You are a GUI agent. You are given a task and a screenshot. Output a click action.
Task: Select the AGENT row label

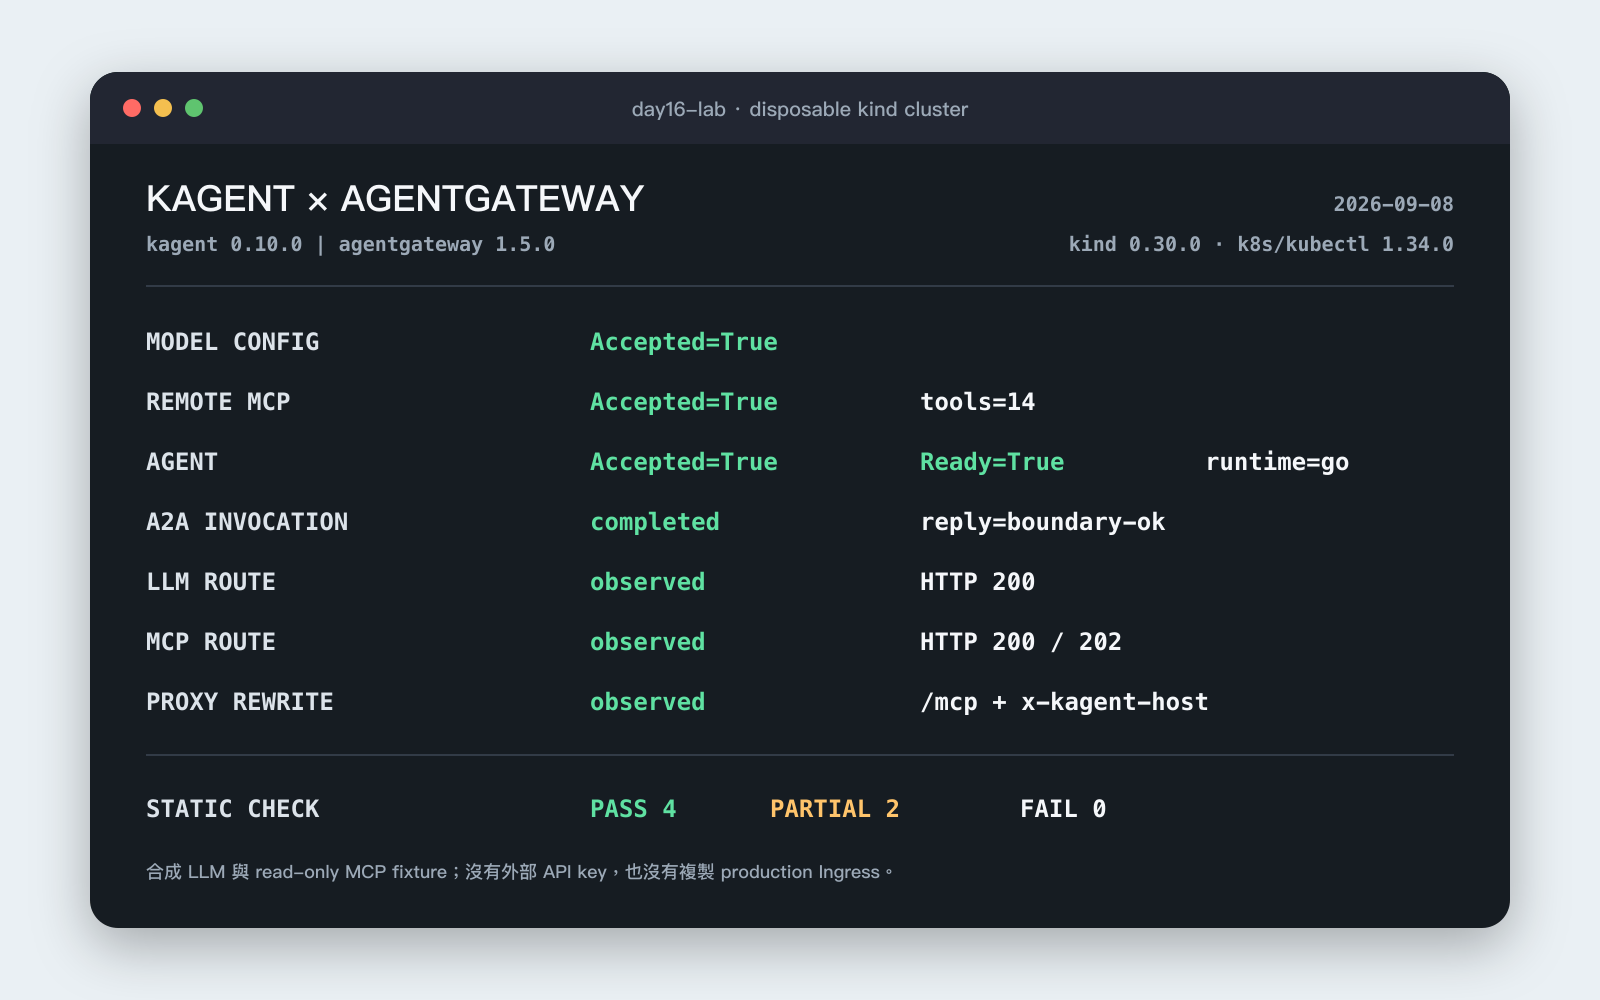(182, 462)
